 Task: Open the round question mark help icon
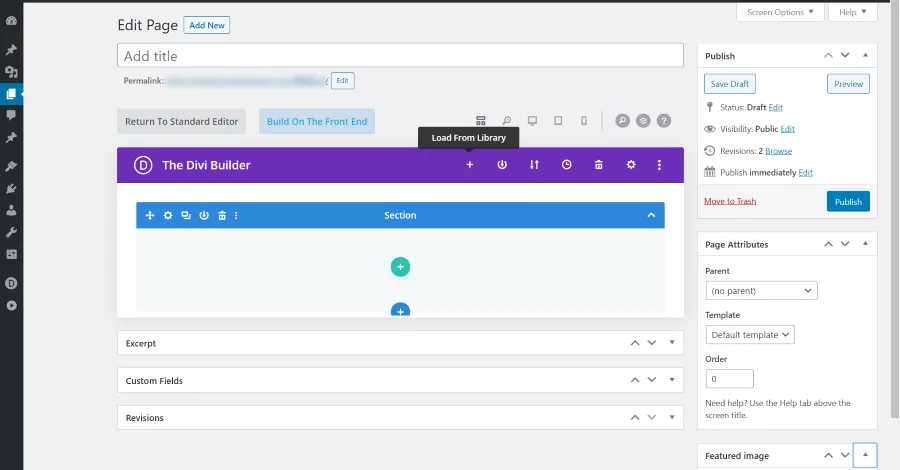click(x=664, y=121)
